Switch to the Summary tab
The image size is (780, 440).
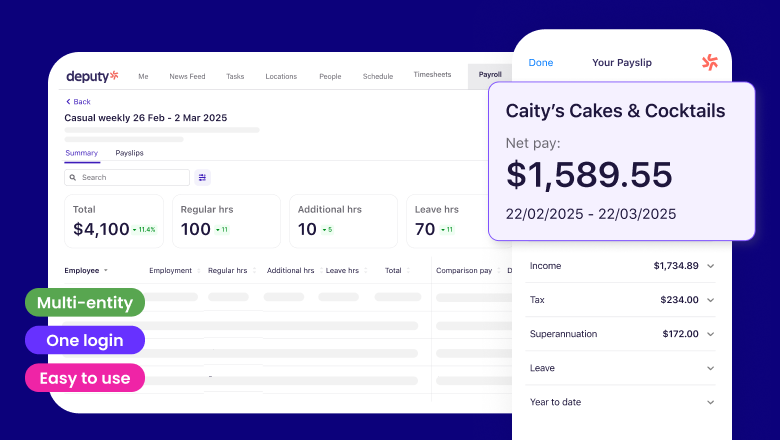[82, 153]
